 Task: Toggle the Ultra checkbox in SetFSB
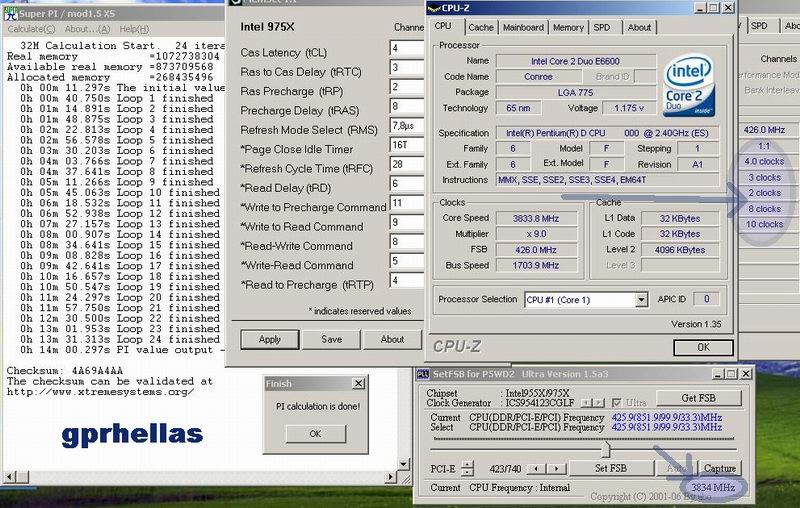(617, 402)
